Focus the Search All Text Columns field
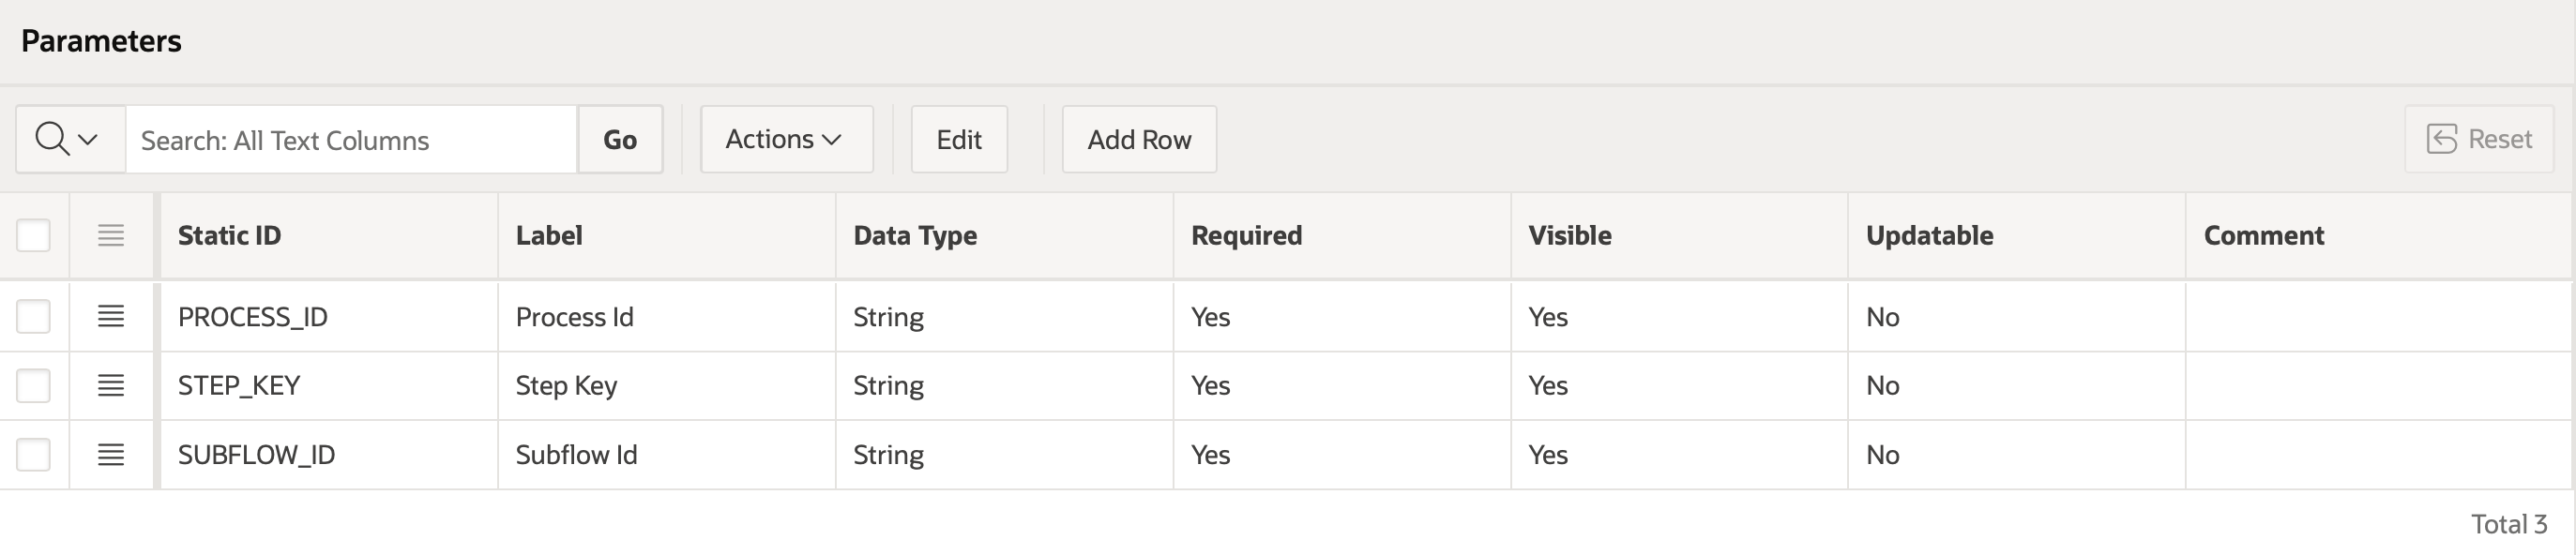This screenshot has height=555, width=2576. [351, 139]
